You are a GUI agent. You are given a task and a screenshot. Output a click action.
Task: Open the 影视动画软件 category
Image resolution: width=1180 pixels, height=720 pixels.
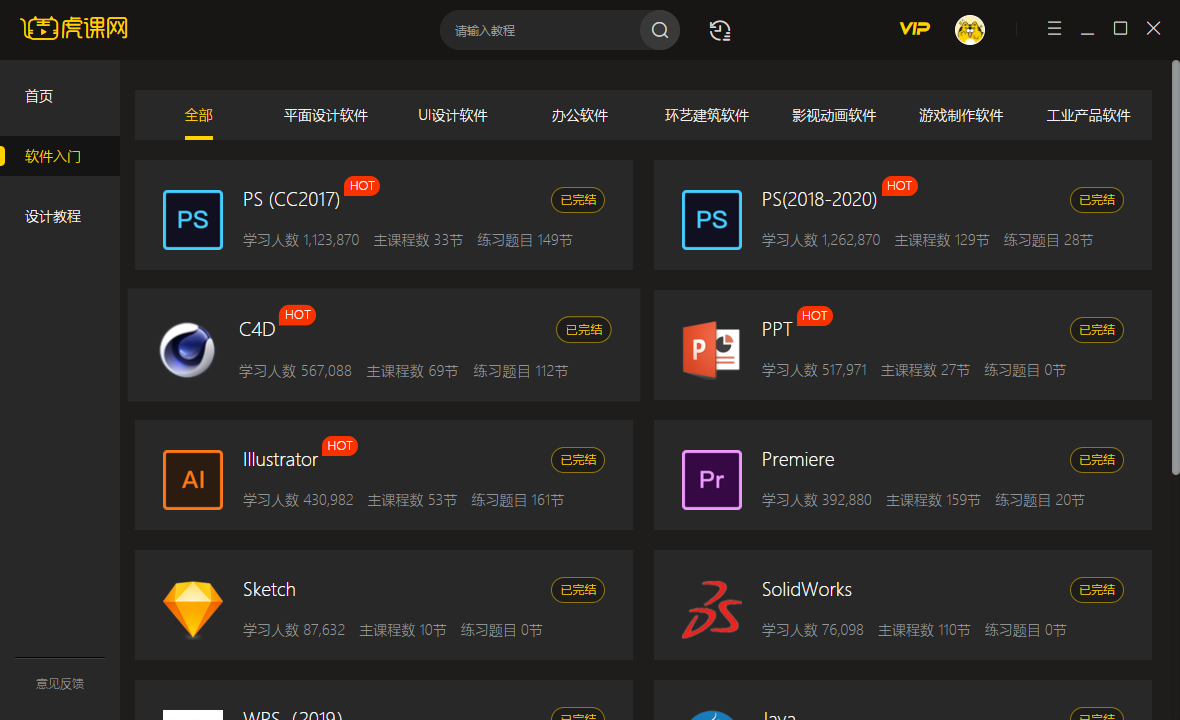click(834, 115)
